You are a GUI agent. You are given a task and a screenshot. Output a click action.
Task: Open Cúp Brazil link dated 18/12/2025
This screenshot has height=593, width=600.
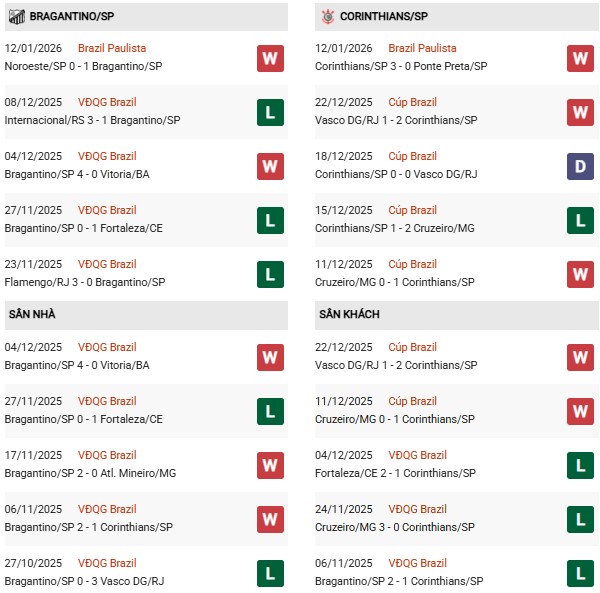click(412, 156)
